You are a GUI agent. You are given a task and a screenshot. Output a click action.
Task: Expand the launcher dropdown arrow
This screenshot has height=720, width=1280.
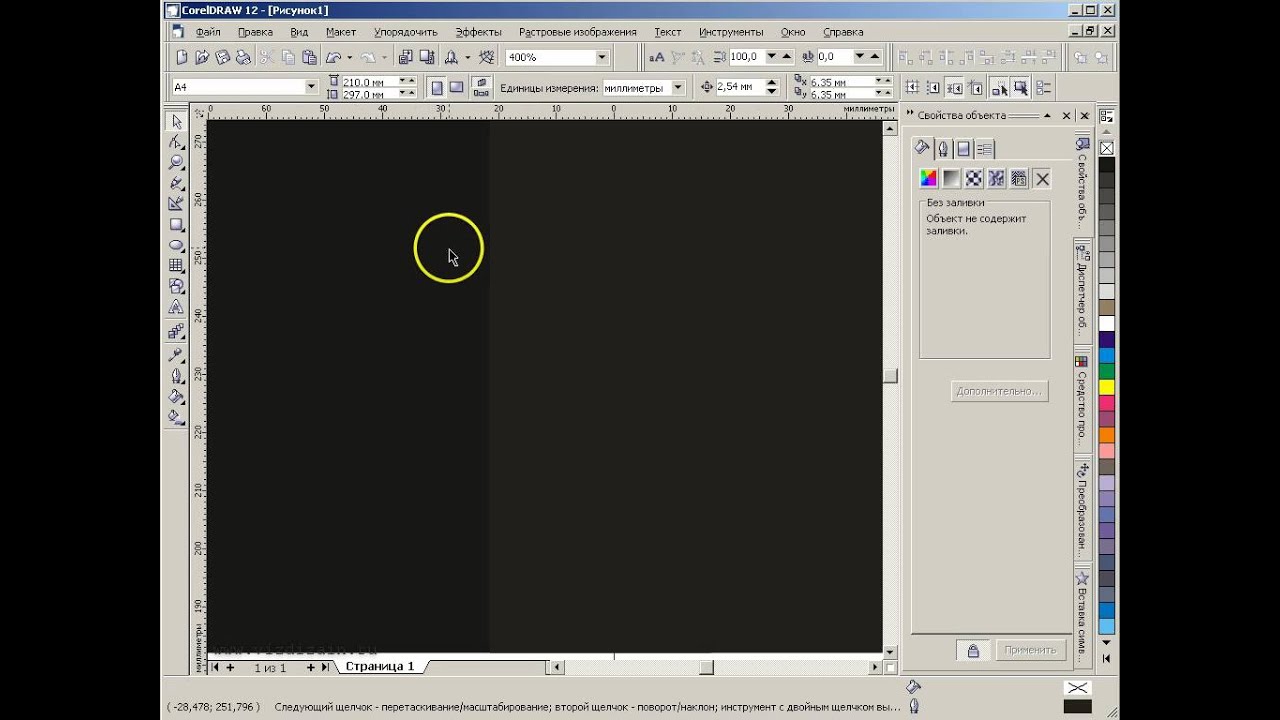pyautogui.click(x=467, y=57)
